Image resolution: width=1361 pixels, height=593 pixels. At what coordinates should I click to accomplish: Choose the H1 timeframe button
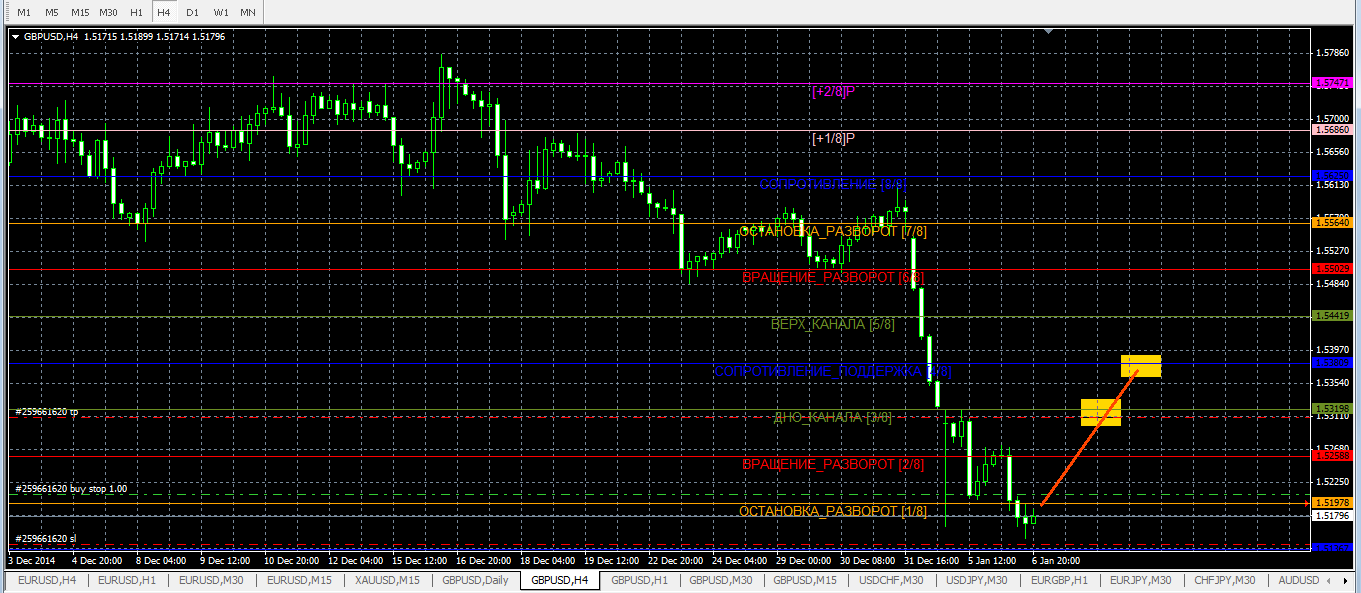coord(137,12)
